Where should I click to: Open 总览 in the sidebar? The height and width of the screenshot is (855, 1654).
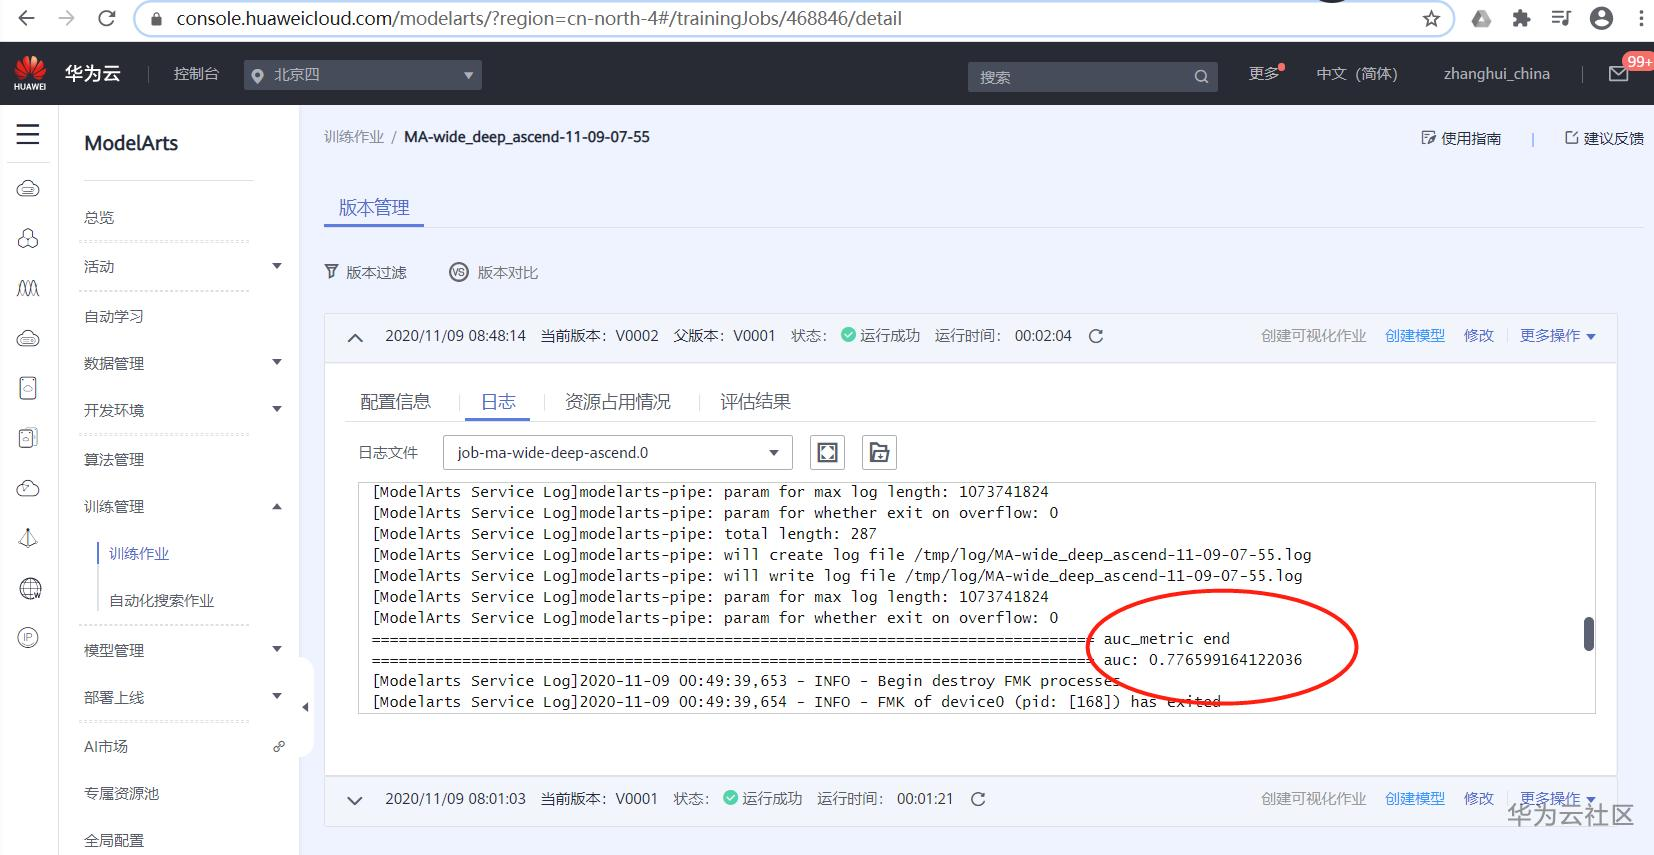click(99, 217)
